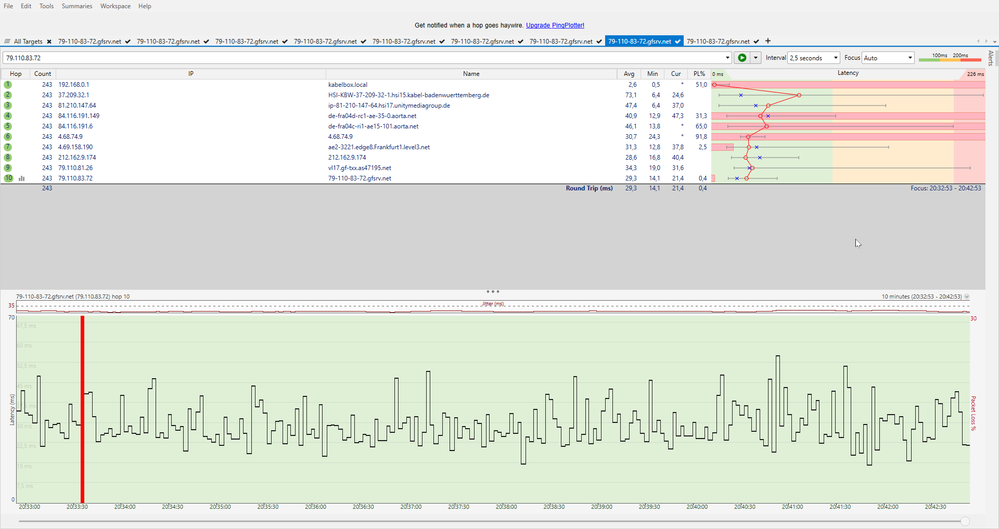The width and height of the screenshot is (999, 529).
Task: Close the All Targets tab with X
Action: point(49,41)
